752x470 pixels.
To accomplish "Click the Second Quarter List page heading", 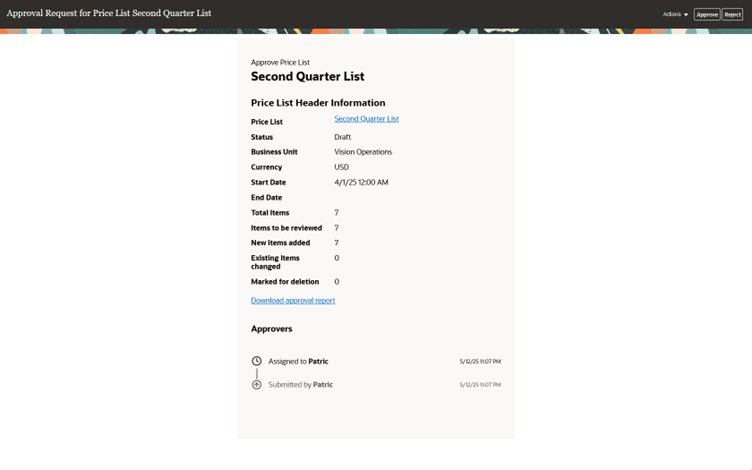I will coord(307,77).
